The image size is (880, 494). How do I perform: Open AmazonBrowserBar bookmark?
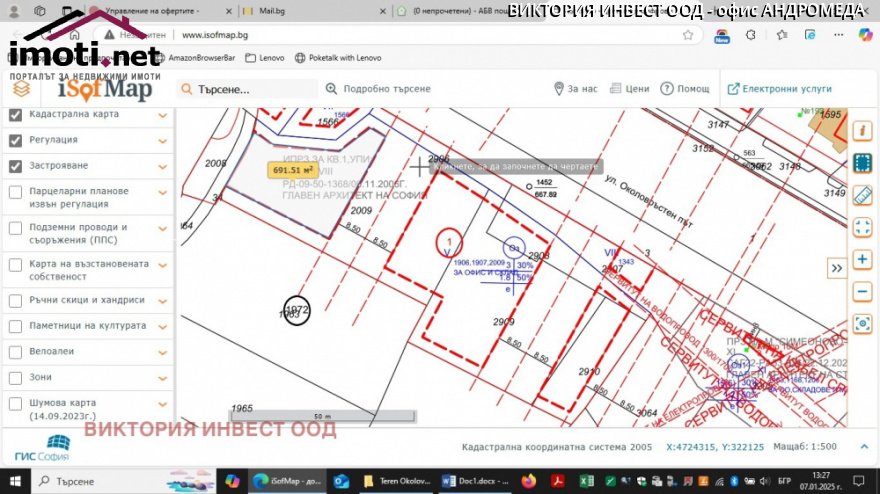(196, 58)
